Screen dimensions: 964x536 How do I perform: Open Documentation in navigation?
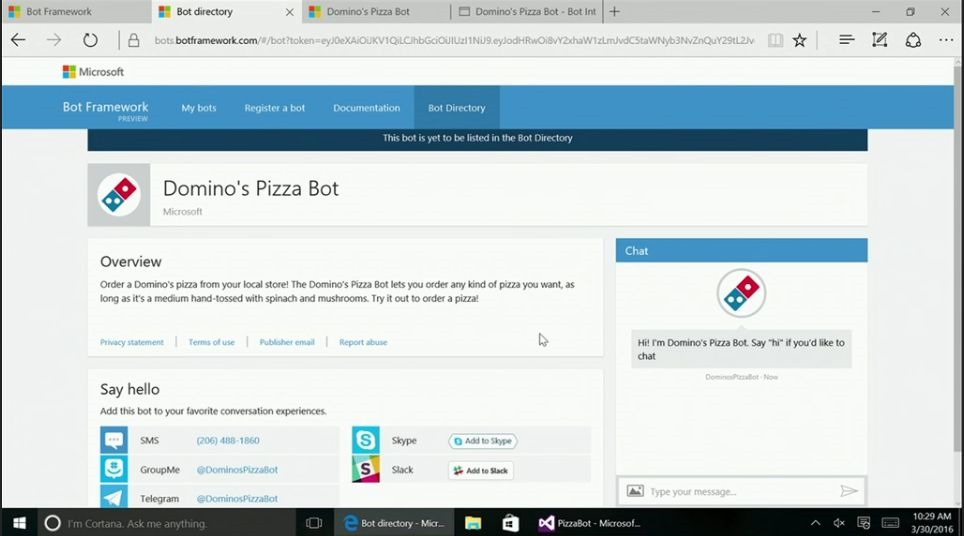(366, 108)
